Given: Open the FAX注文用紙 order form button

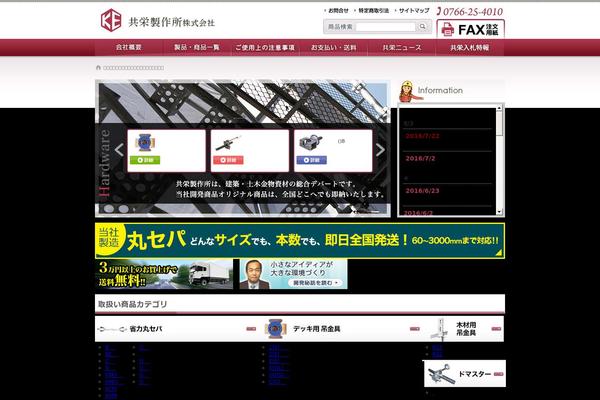Looking at the screenshot, I should click(470, 29).
